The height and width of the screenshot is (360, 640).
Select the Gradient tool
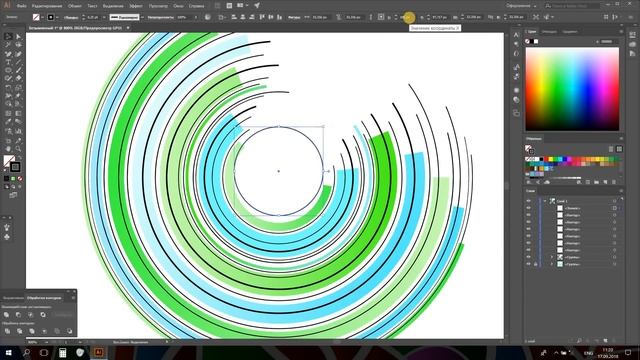(18, 113)
